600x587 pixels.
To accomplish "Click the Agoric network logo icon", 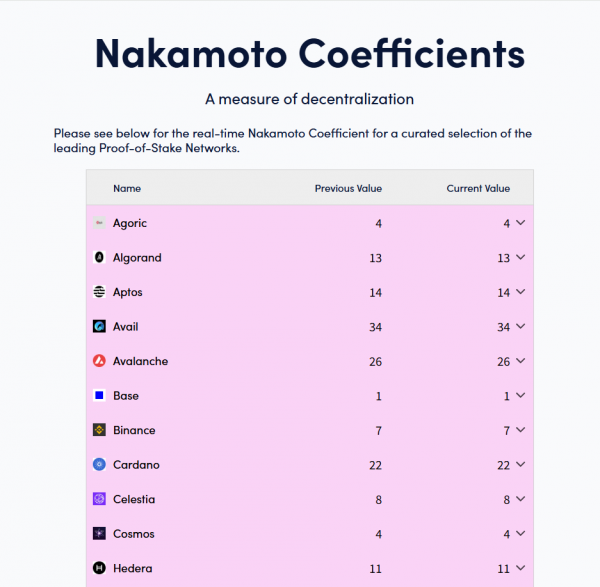I will coord(99,223).
